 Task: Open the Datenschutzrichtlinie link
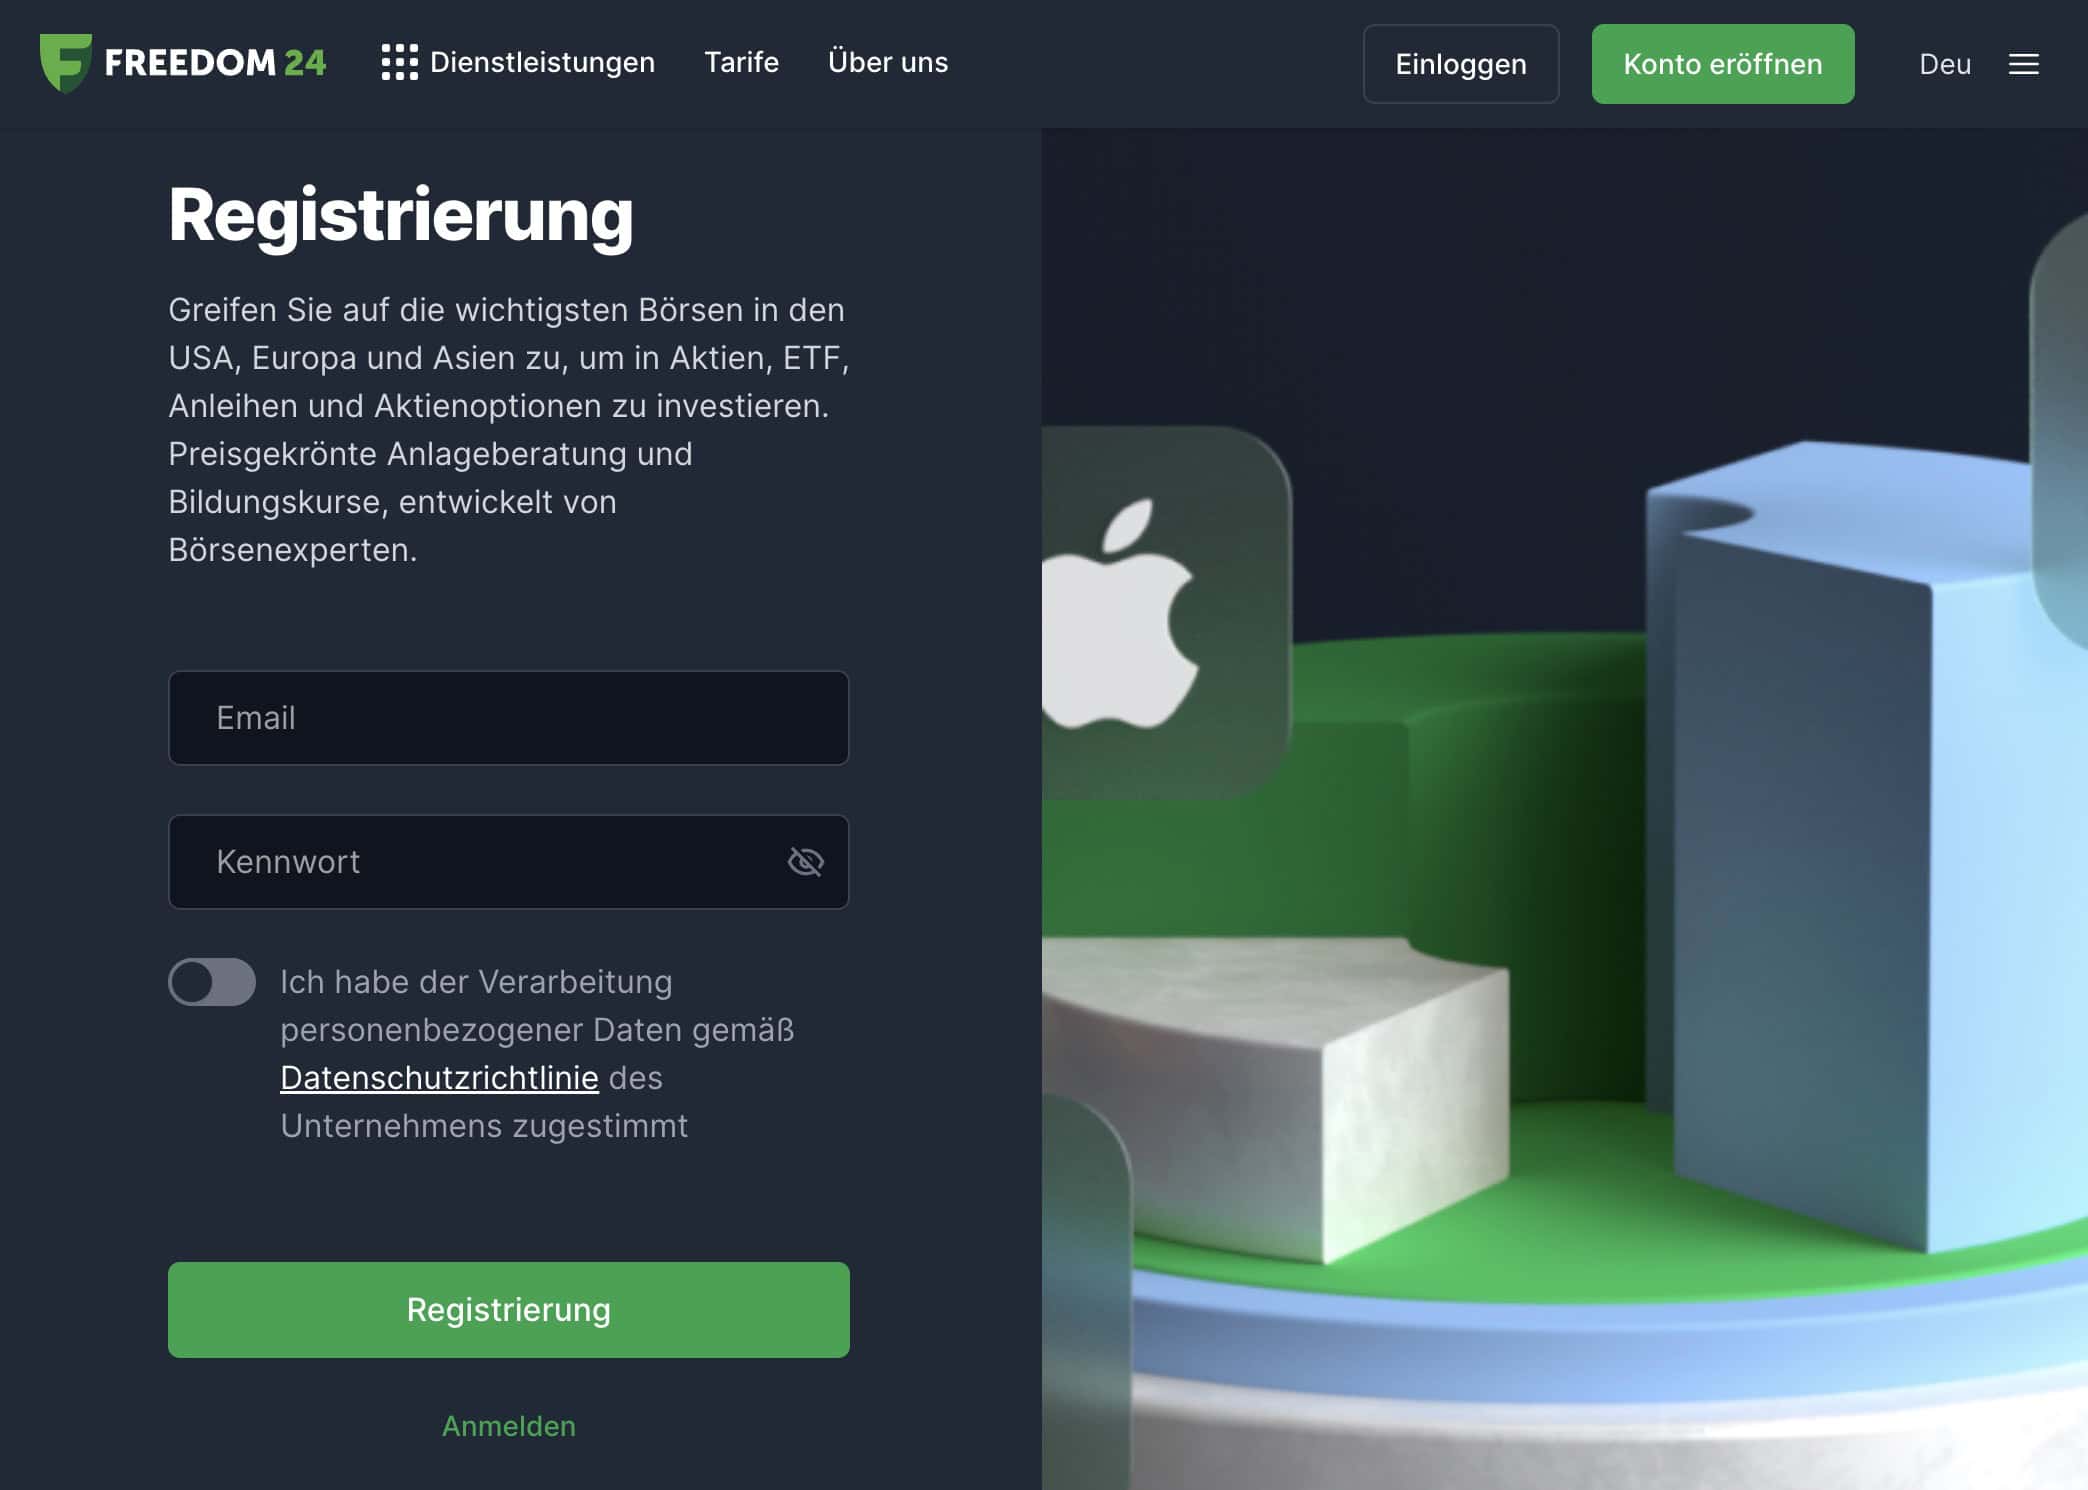tap(439, 1078)
